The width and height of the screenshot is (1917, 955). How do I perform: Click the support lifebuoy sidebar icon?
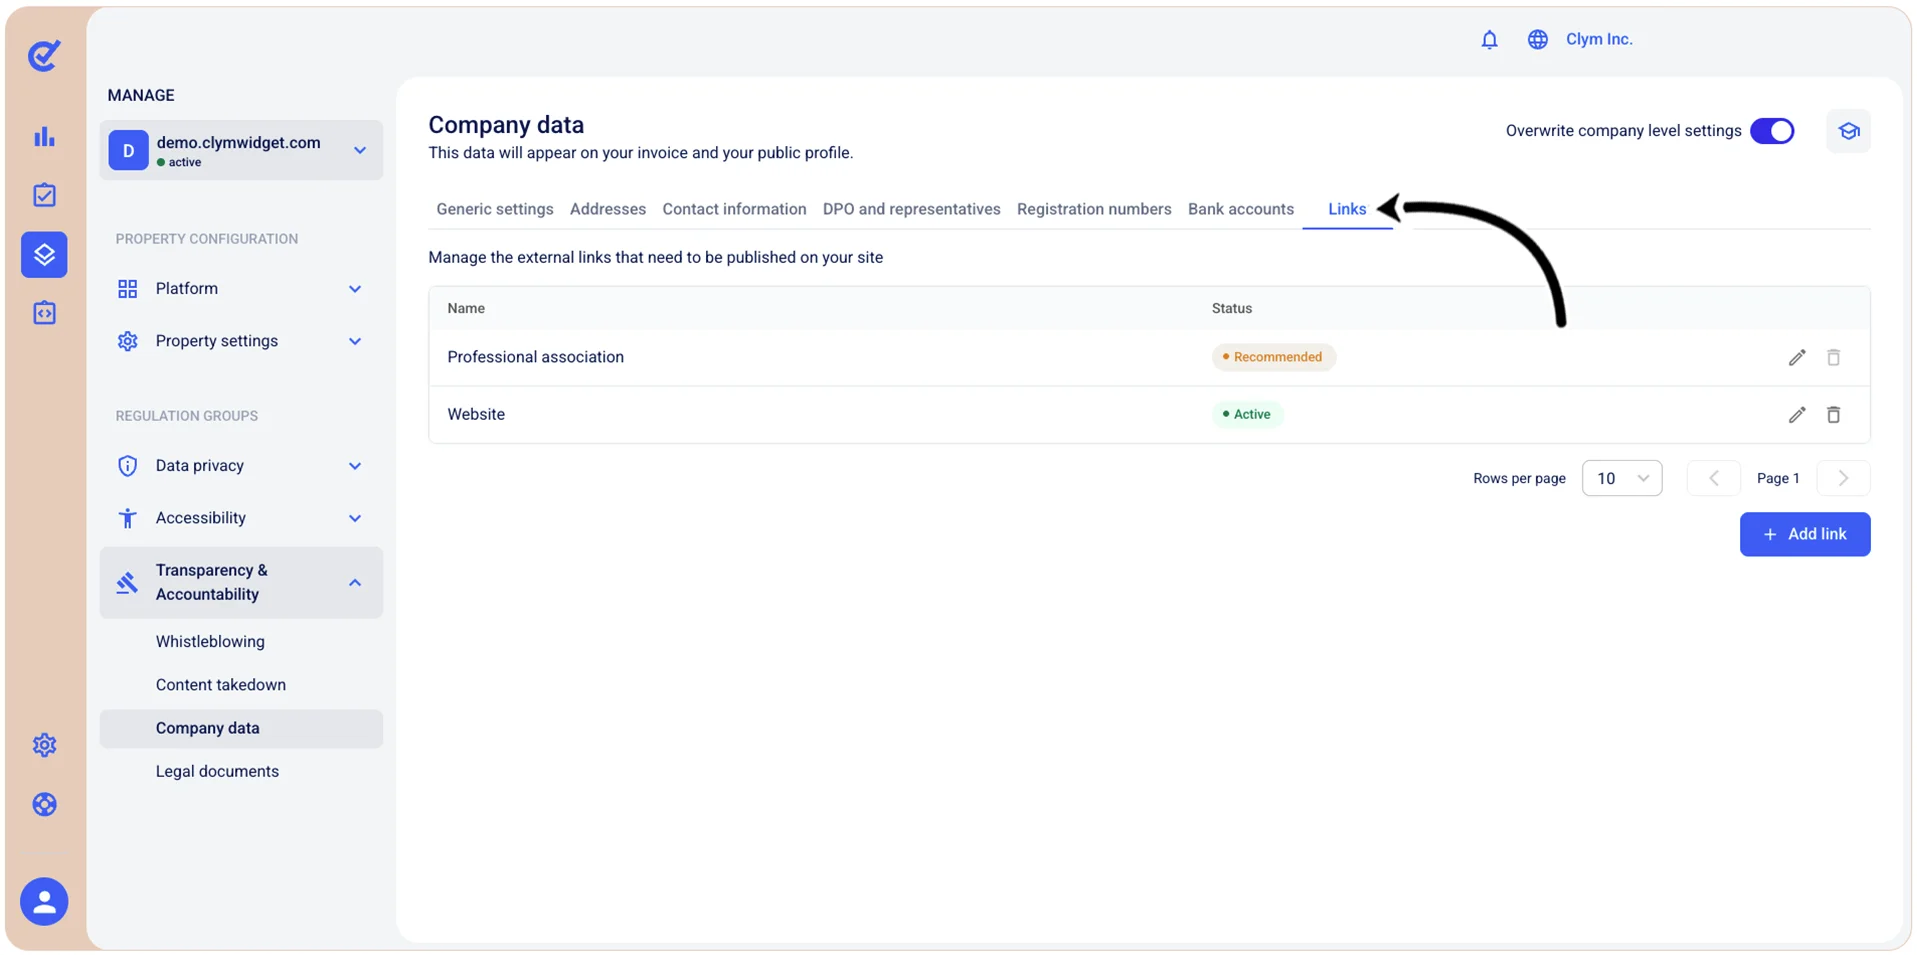click(x=44, y=804)
